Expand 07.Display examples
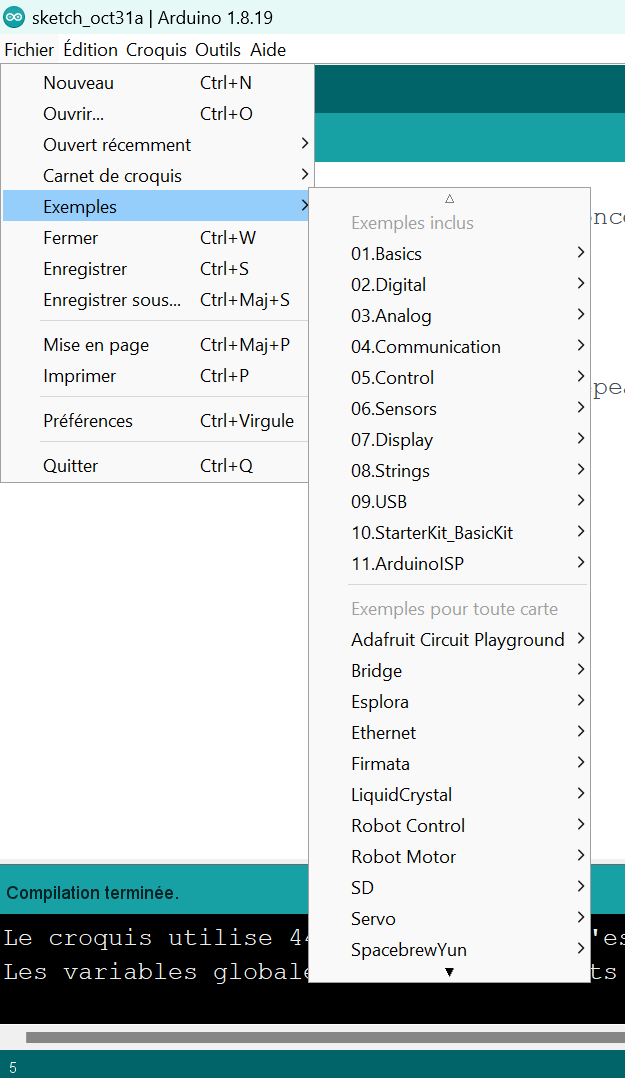The image size is (625, 1078). [450, 439]
